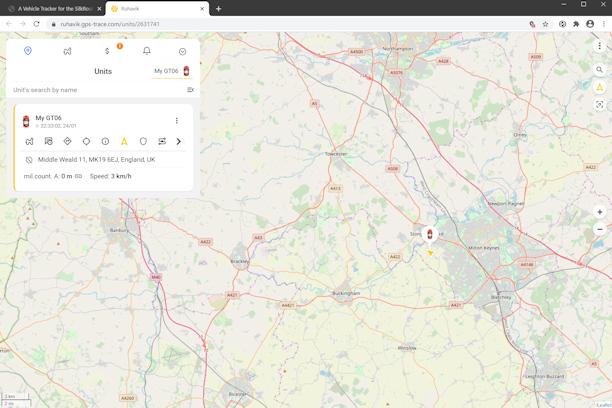Click the Units panel heading
This screenshot has width=612, height=408.
(x=103, y=71)
